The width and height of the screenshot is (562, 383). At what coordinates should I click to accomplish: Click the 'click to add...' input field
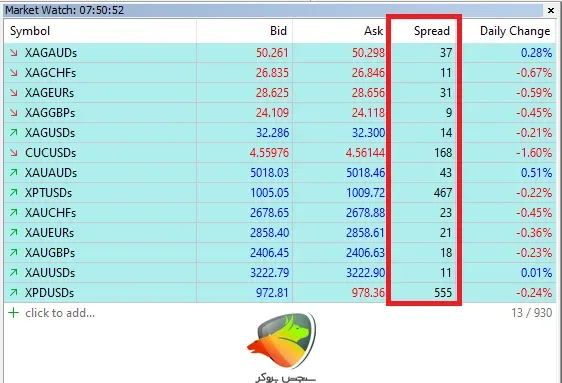(60, 313)
